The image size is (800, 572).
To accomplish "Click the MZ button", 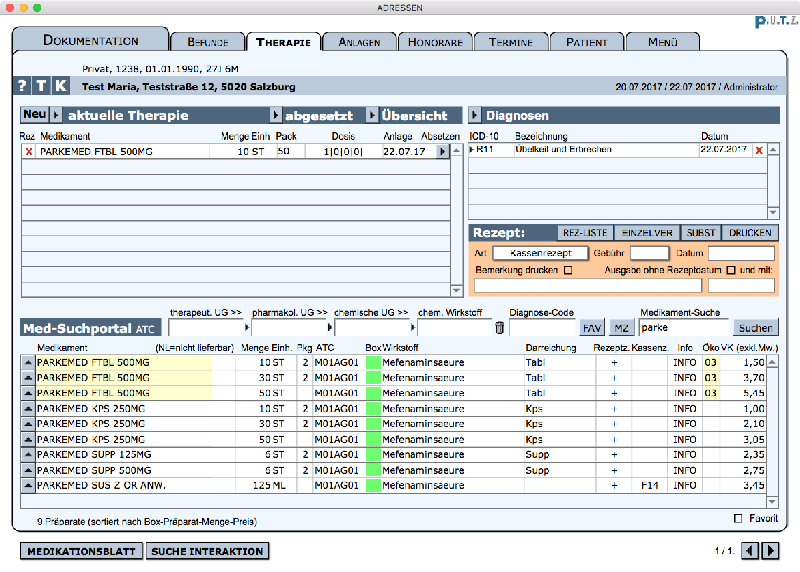I will (x=621, y=328).
